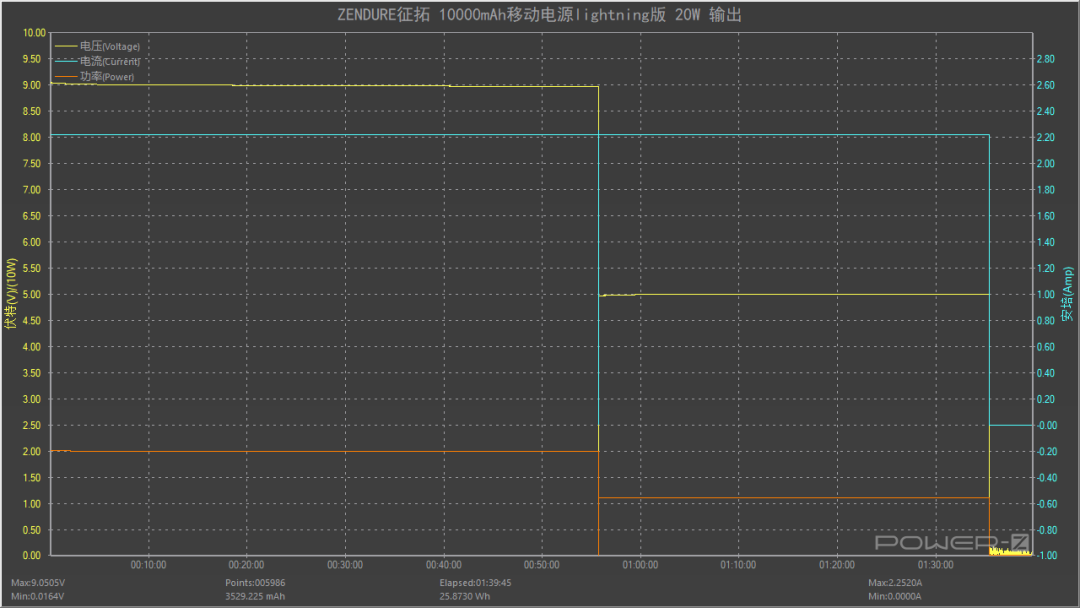Click the 01:10:00 time axis tick
1080x608 pixels.
tap(738, 565)
